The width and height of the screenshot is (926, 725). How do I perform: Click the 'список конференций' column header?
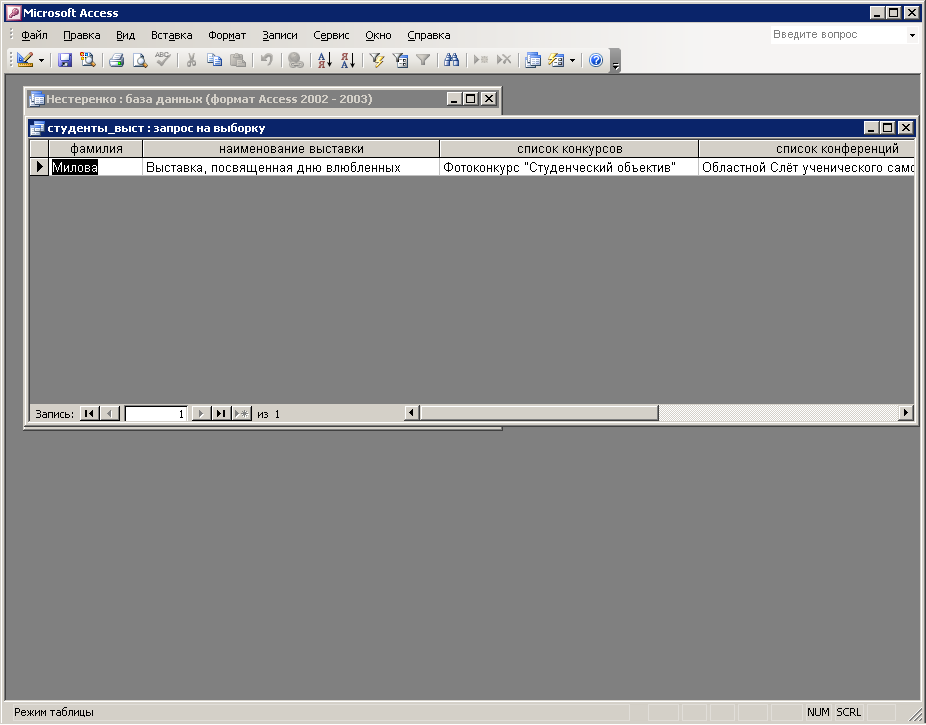(x=807, y=149)
